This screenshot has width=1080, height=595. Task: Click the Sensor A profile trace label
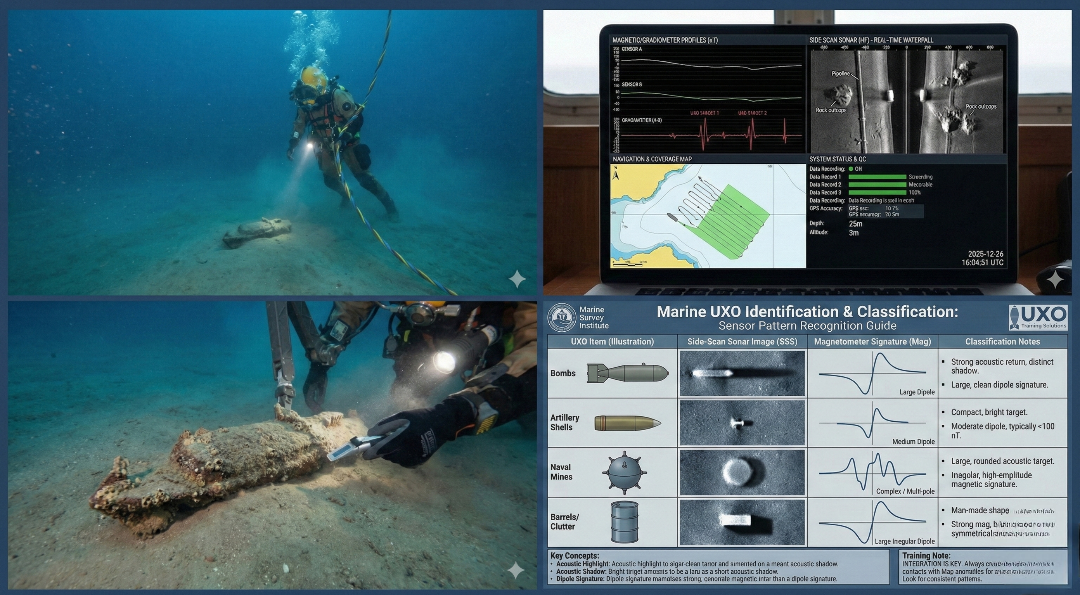click(x=632, y=50)
